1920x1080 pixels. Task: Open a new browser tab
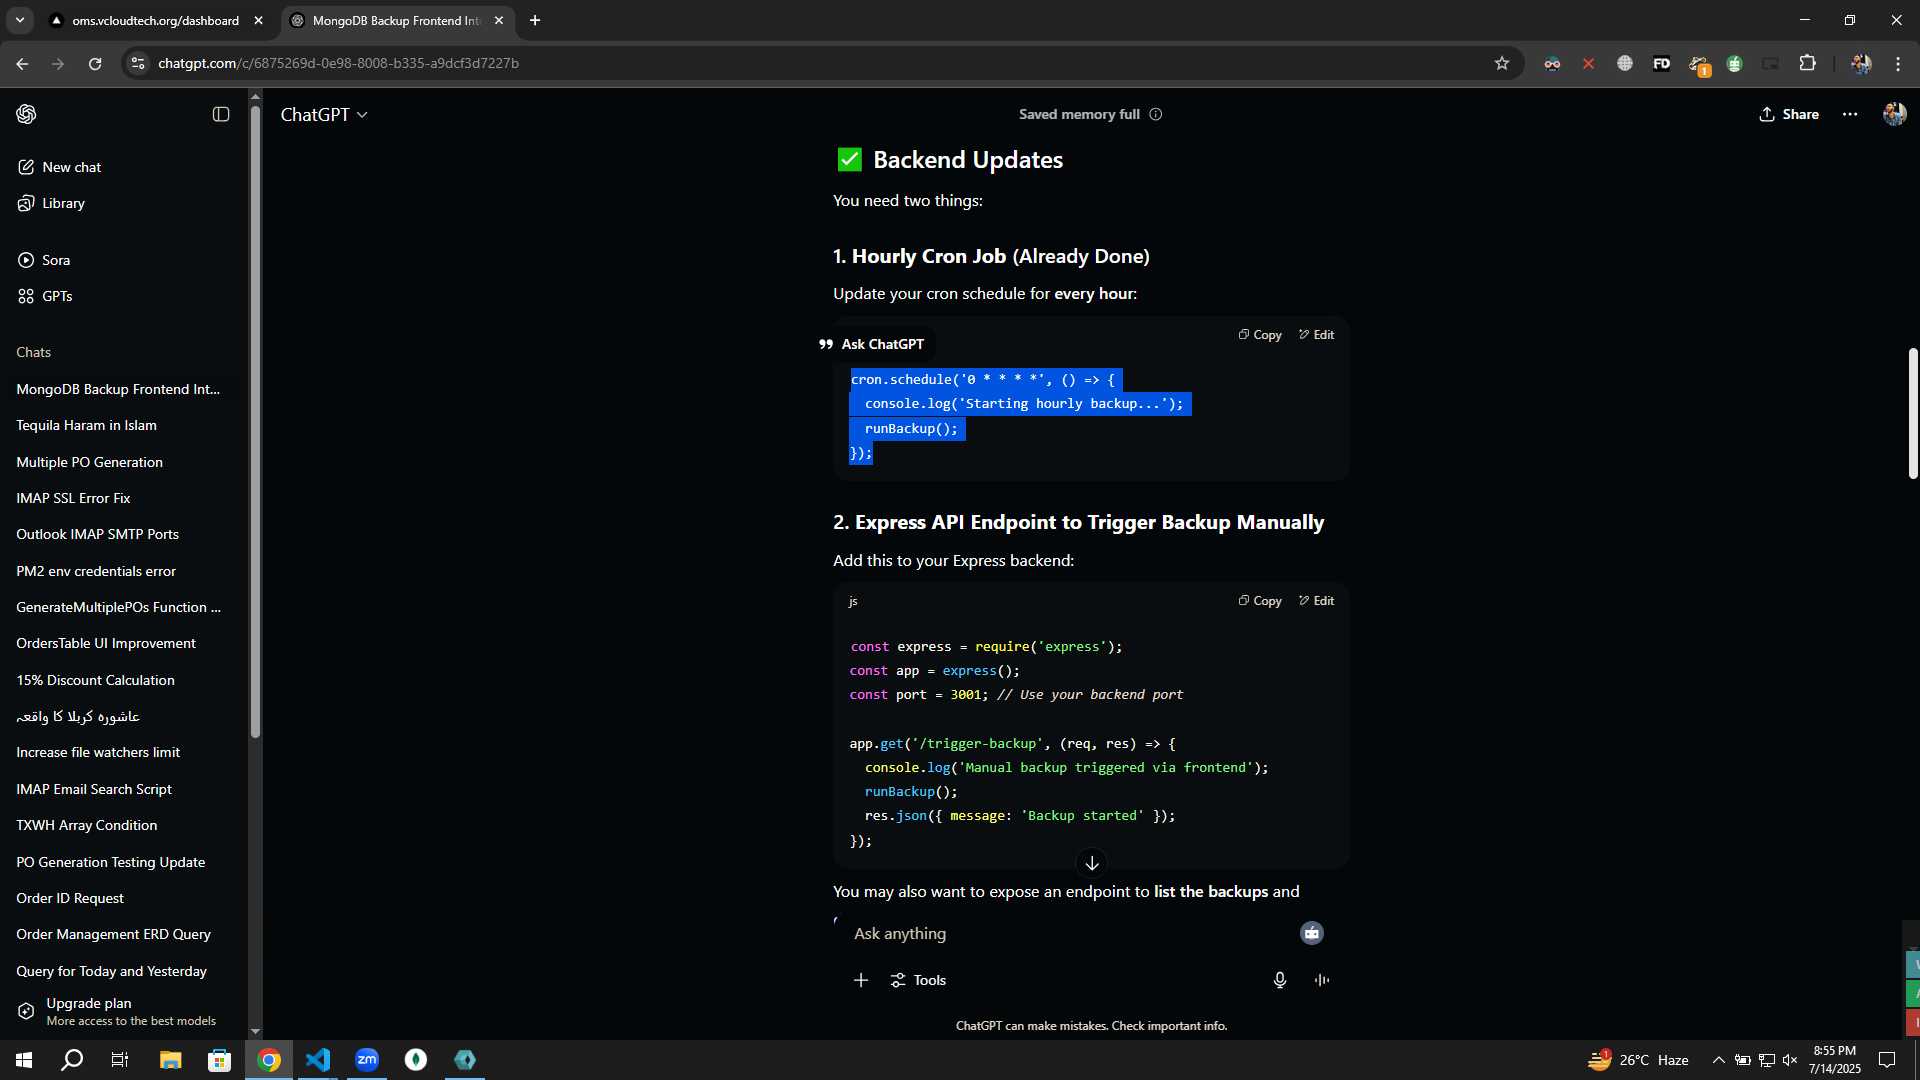tap(535, 20)
